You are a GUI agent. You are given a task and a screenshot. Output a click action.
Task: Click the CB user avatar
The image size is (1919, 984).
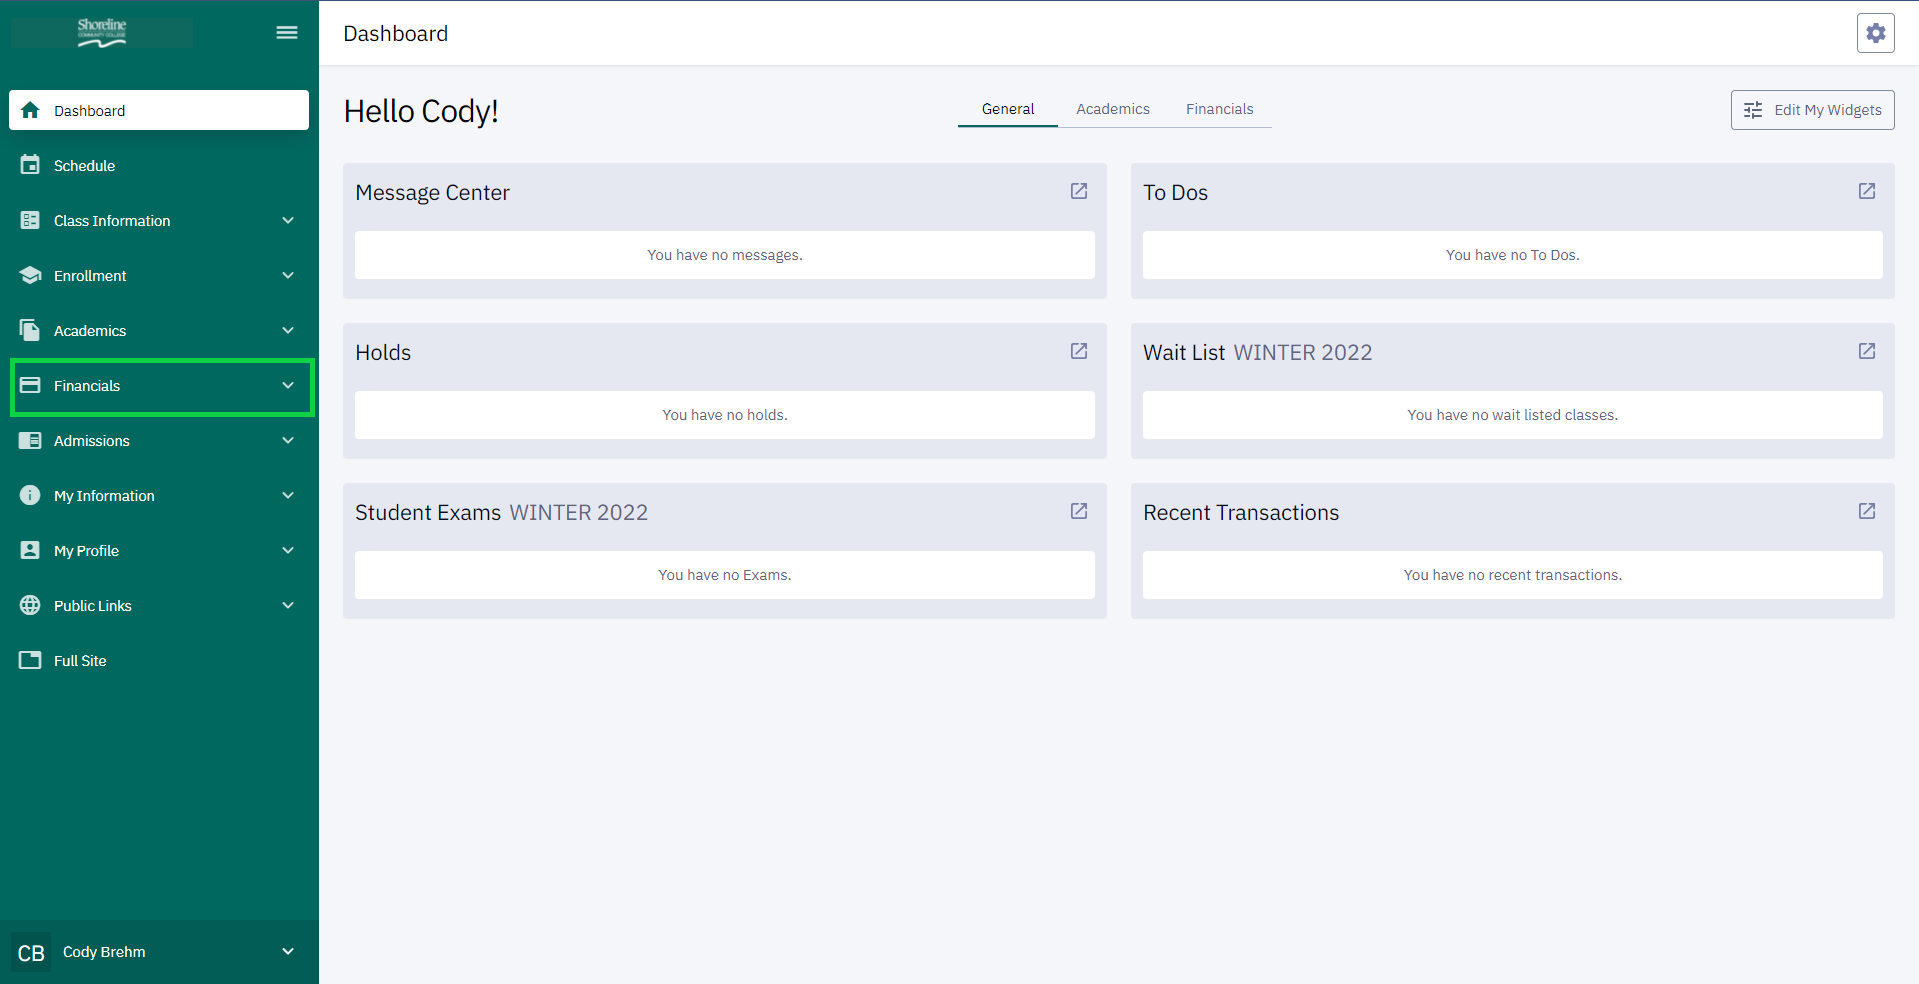pos(31,952)
